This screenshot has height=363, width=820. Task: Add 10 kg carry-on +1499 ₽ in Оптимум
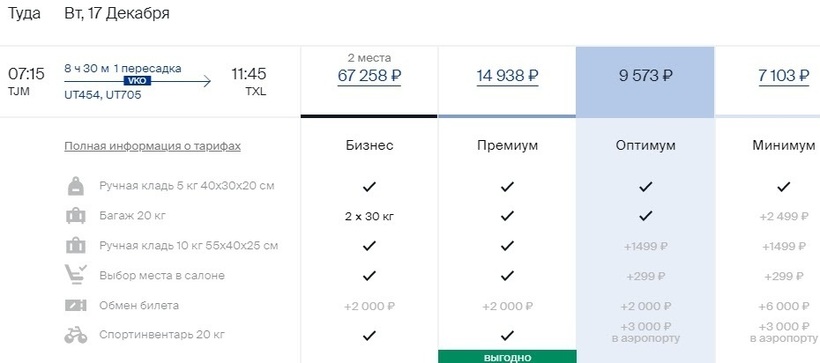click(645, 246)
